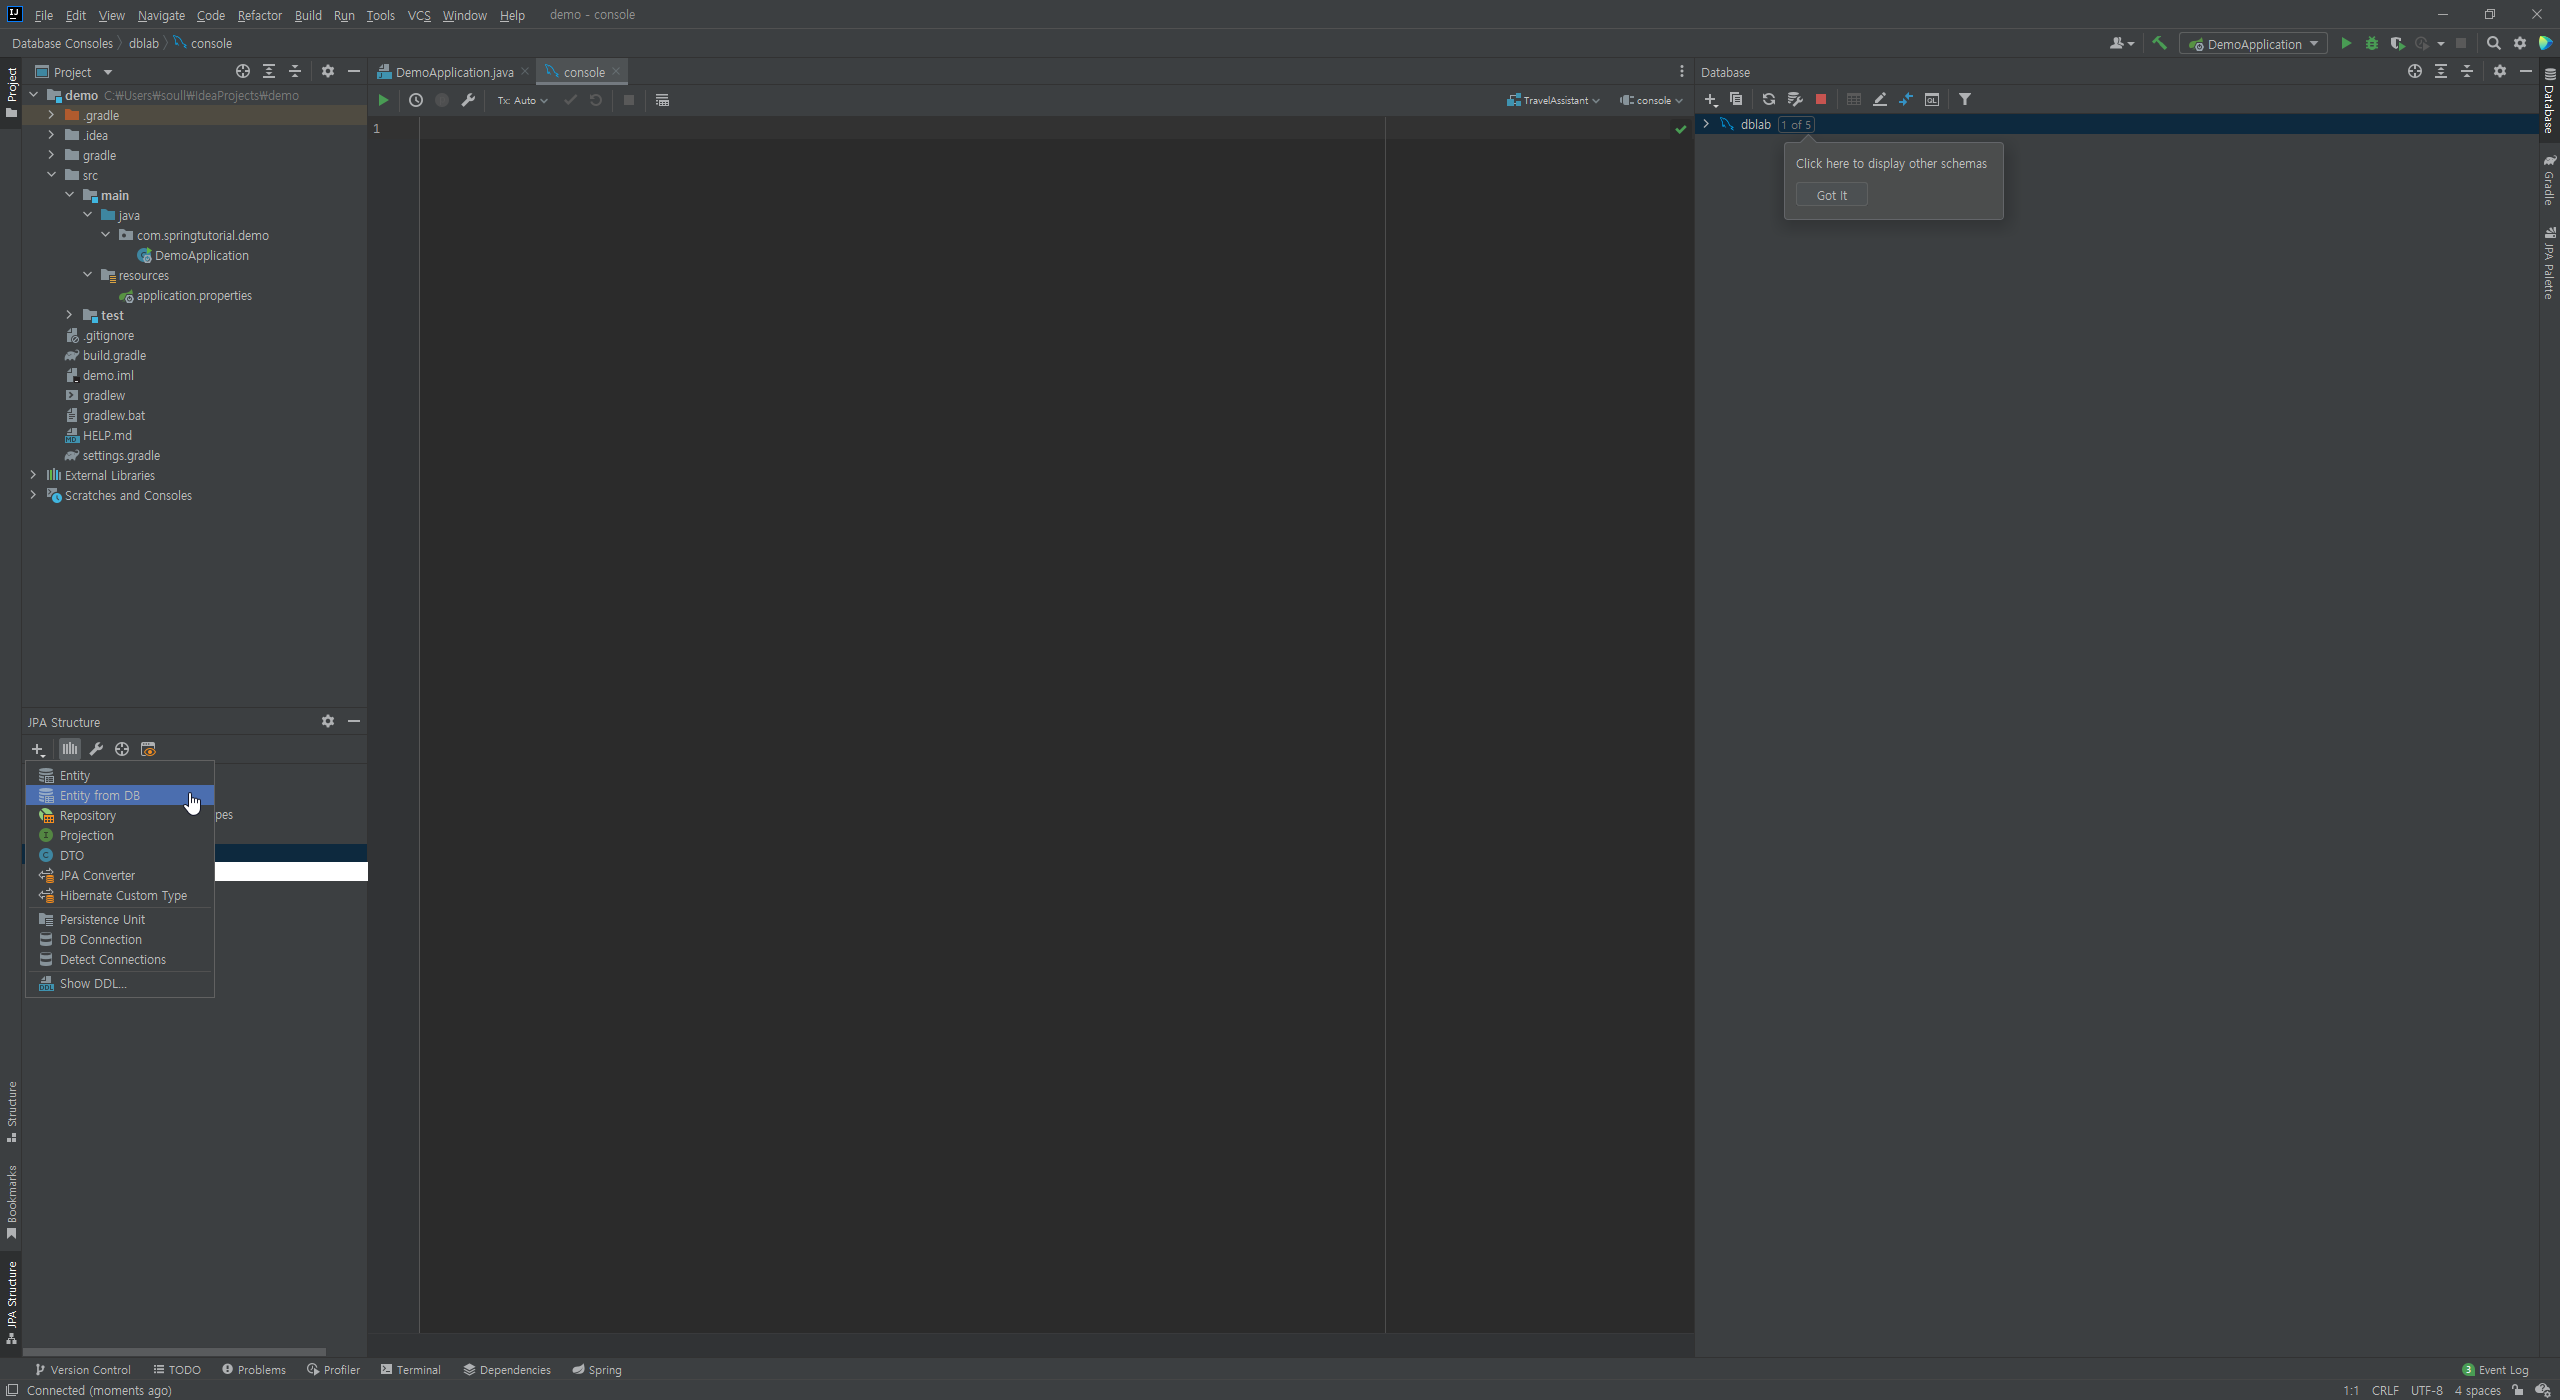
Task: Expand the dblab data source node
Action: pos(1706,124)
